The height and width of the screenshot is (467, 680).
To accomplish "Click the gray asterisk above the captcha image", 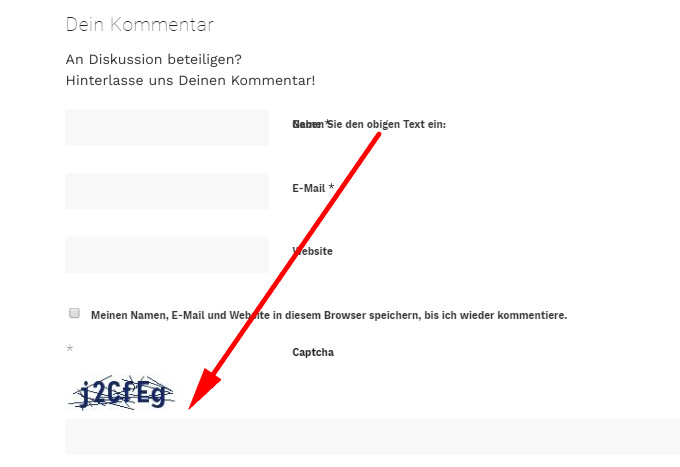I will tap(69, 348).
